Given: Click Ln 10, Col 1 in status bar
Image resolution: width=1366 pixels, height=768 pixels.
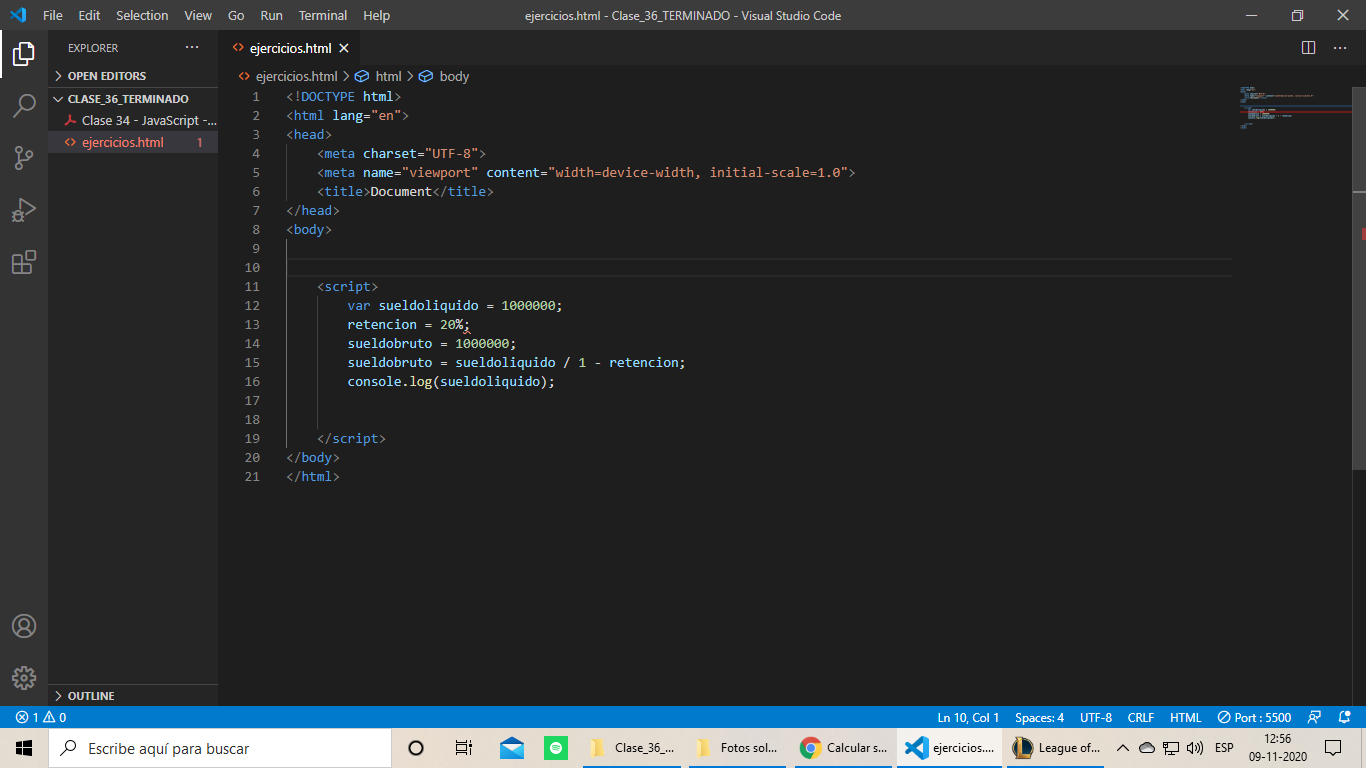Looking at the screenshot, I should click(x=968, y=717).
